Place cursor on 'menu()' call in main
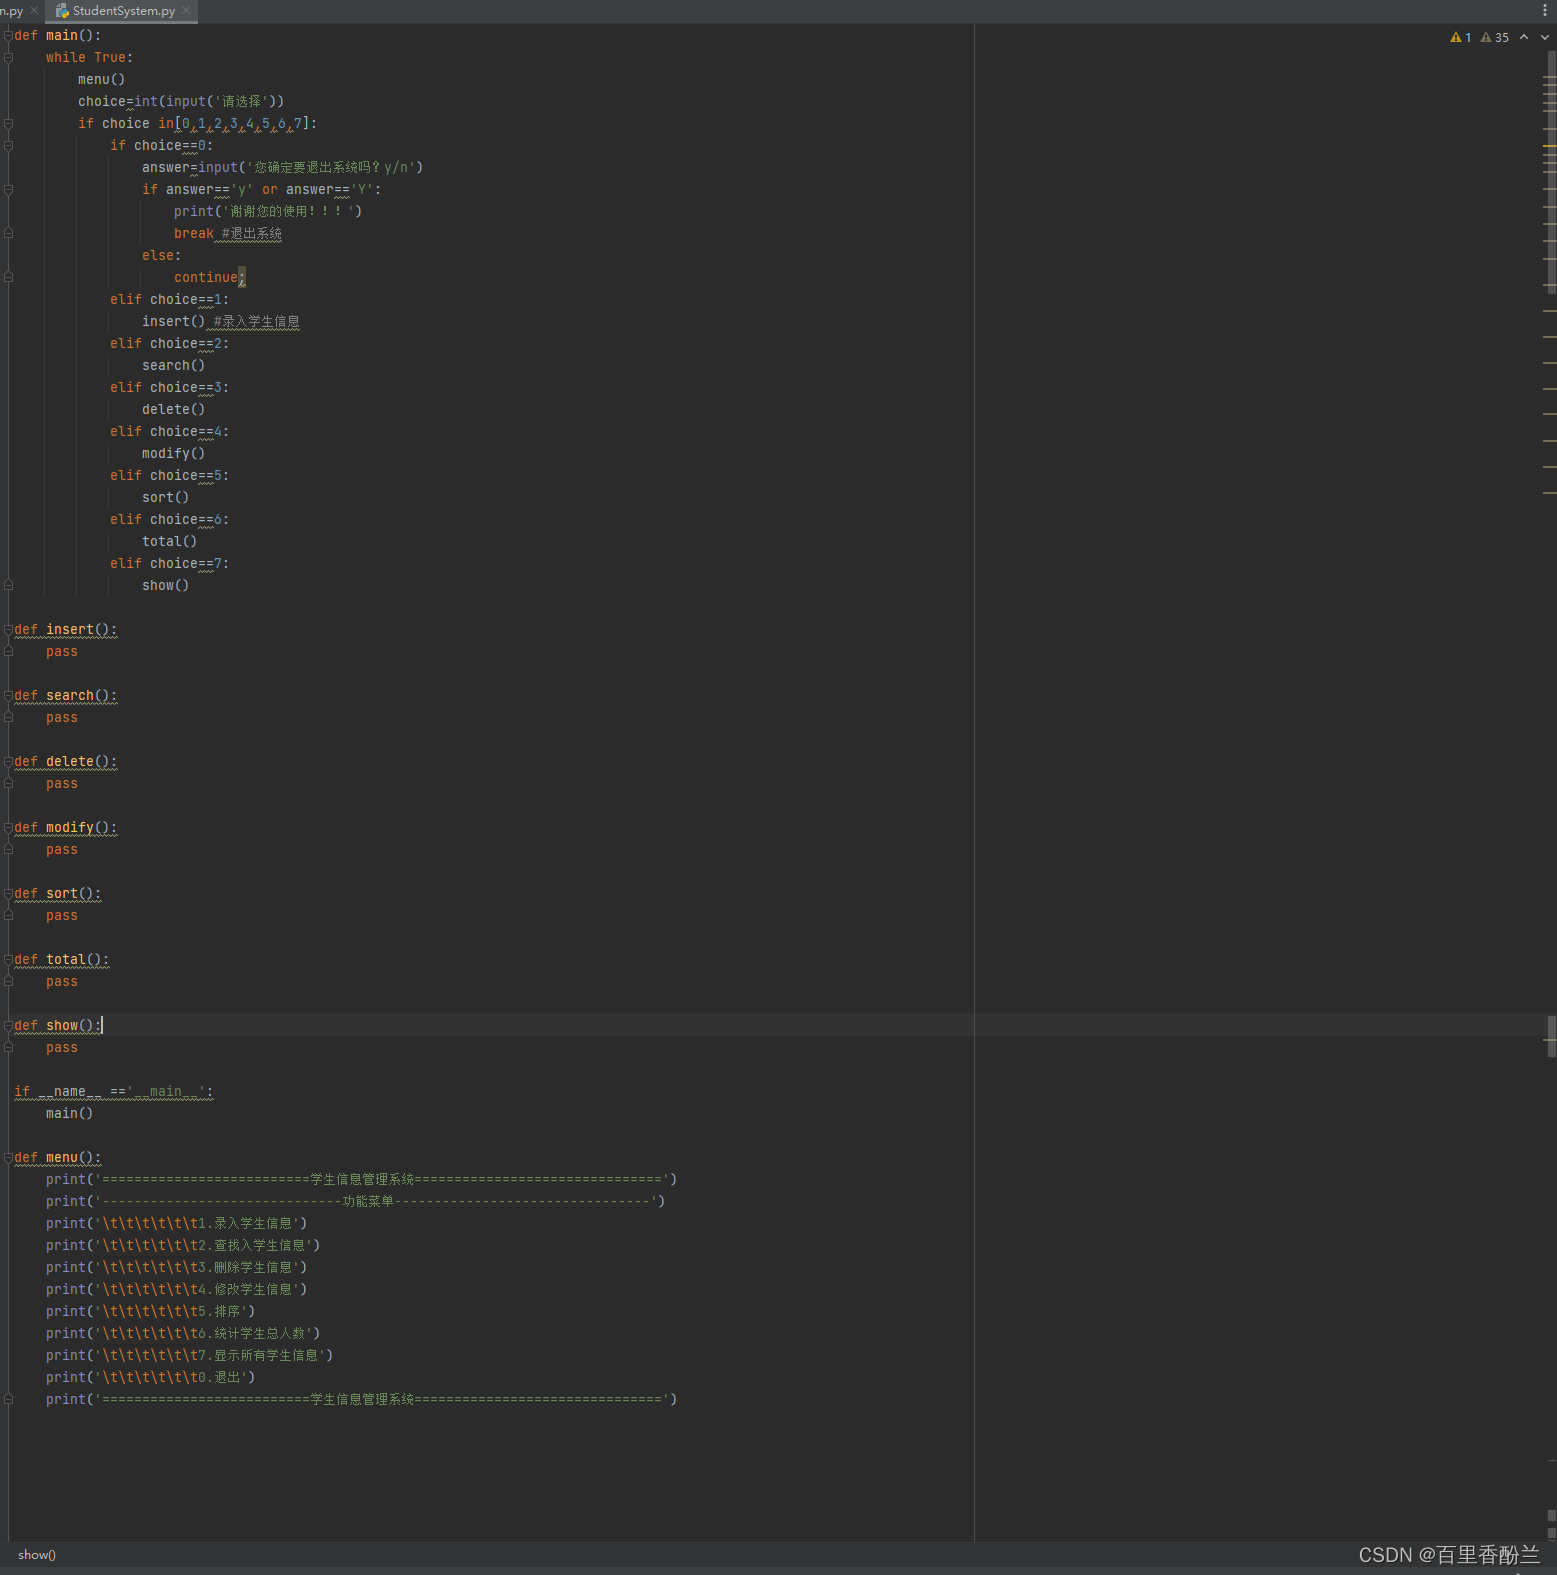Viewport: 1557px width, 1575px height. pyautogui.click(x=102, y=79)
